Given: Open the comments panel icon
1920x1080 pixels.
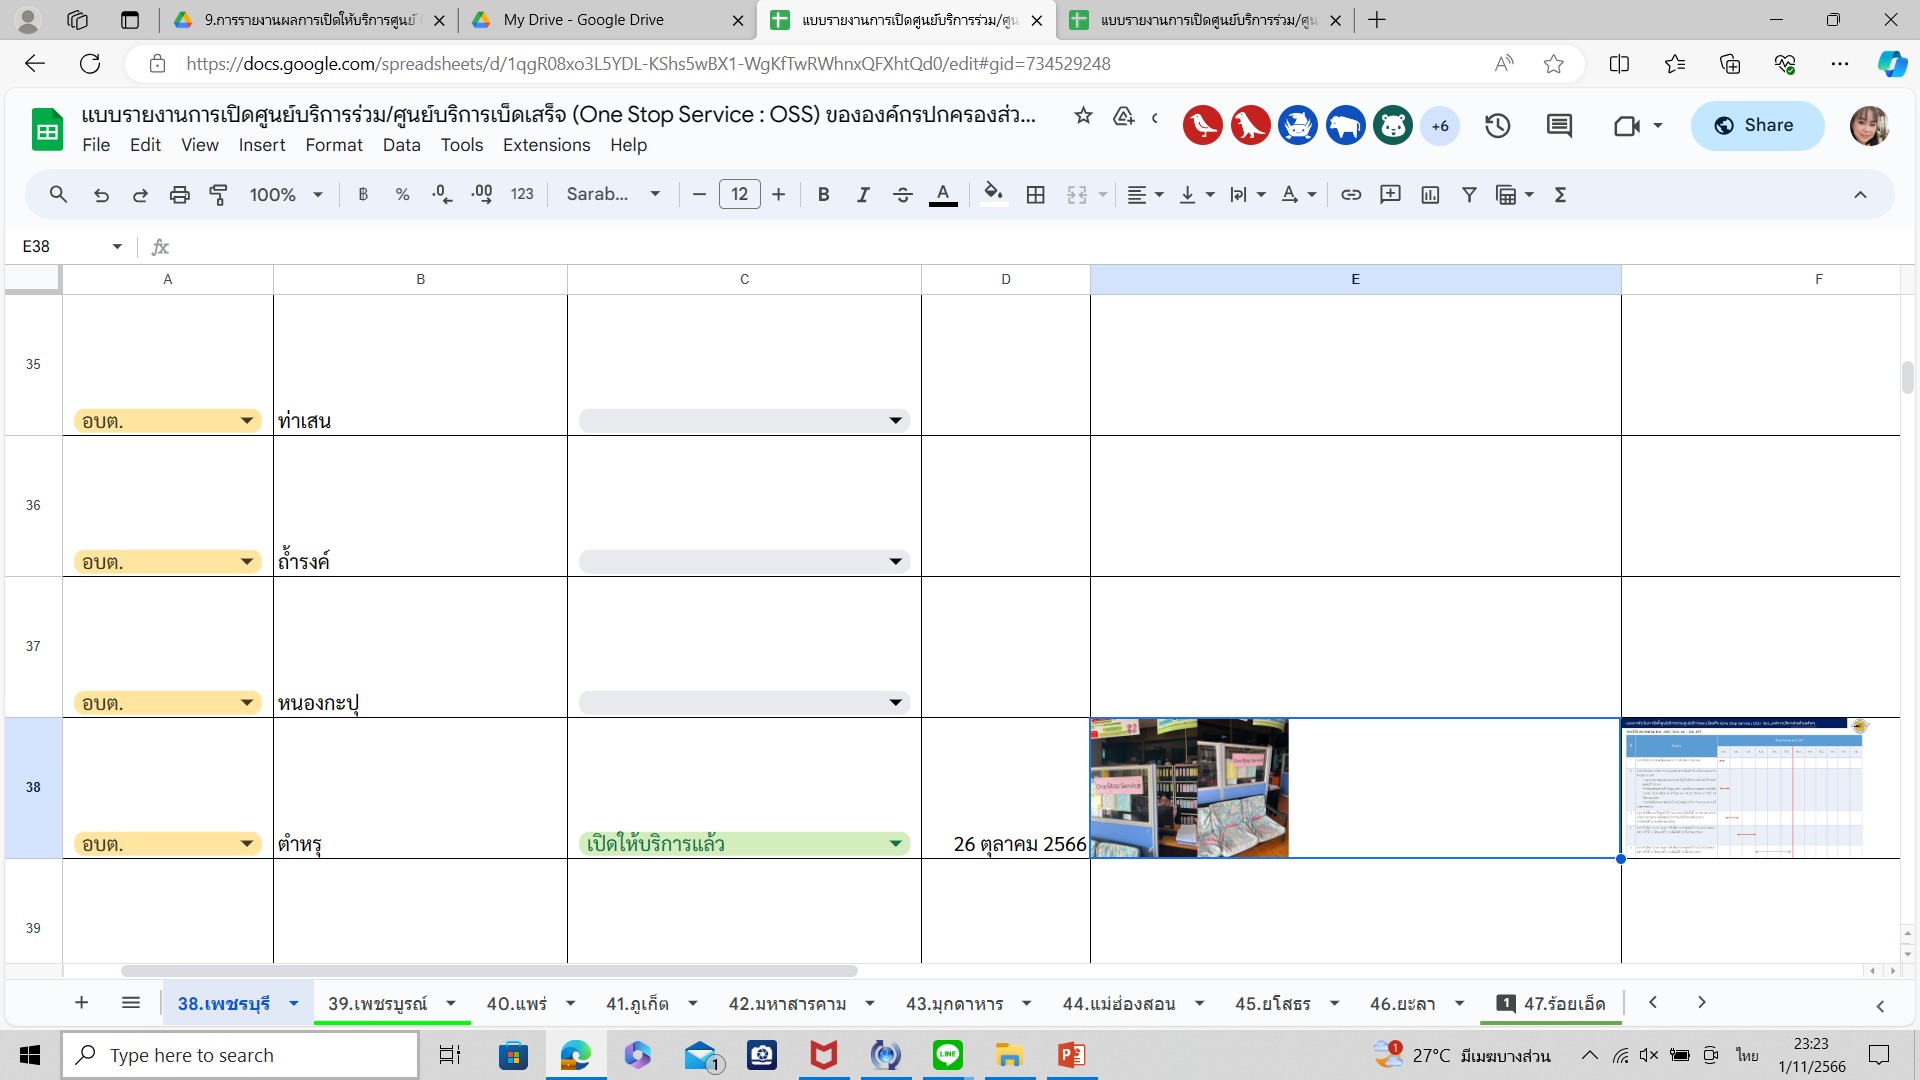Looking at the screenshot, I should click(1559, 126).
